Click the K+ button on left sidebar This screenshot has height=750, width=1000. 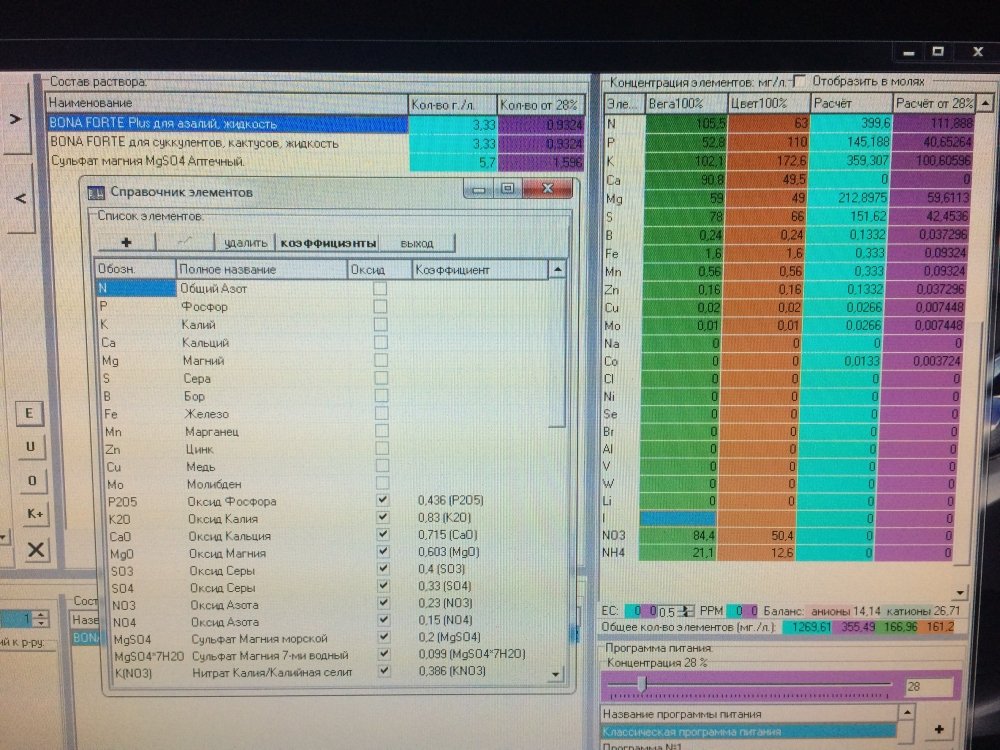pos(34,513)
